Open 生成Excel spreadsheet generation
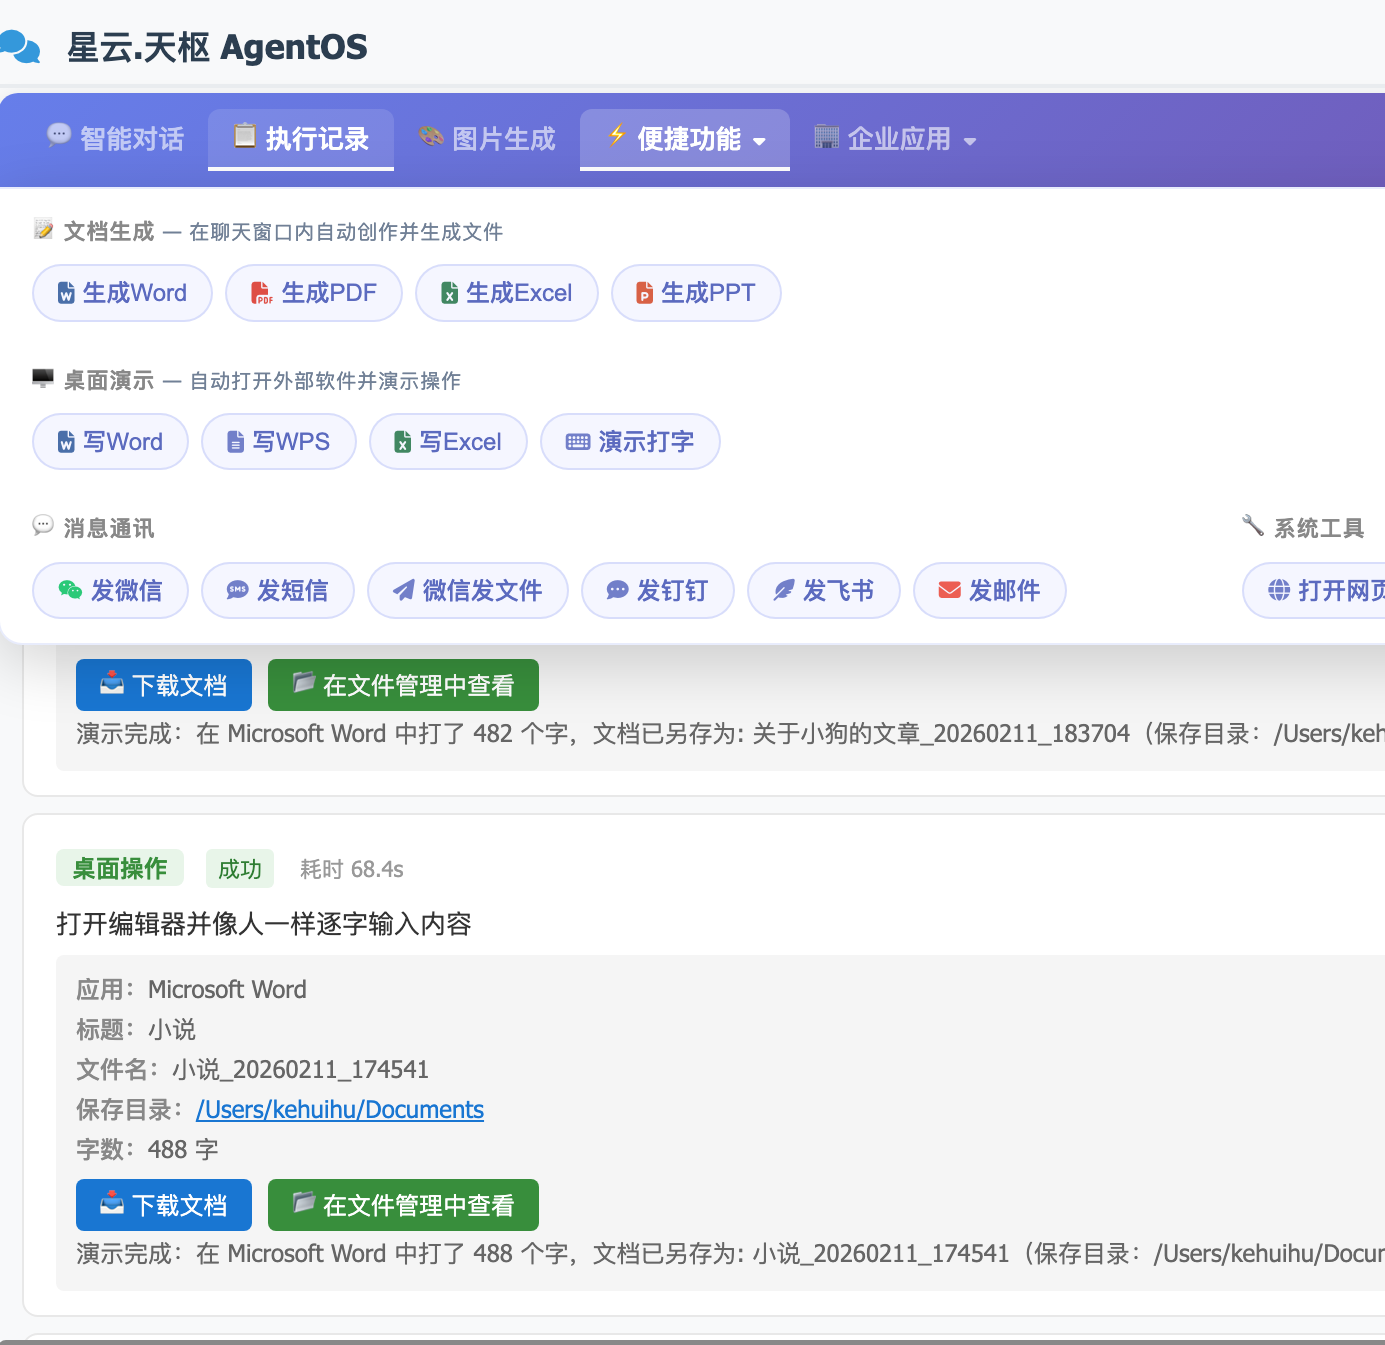The height and width of the screenshot is (1345, 1385). point(449,292)
